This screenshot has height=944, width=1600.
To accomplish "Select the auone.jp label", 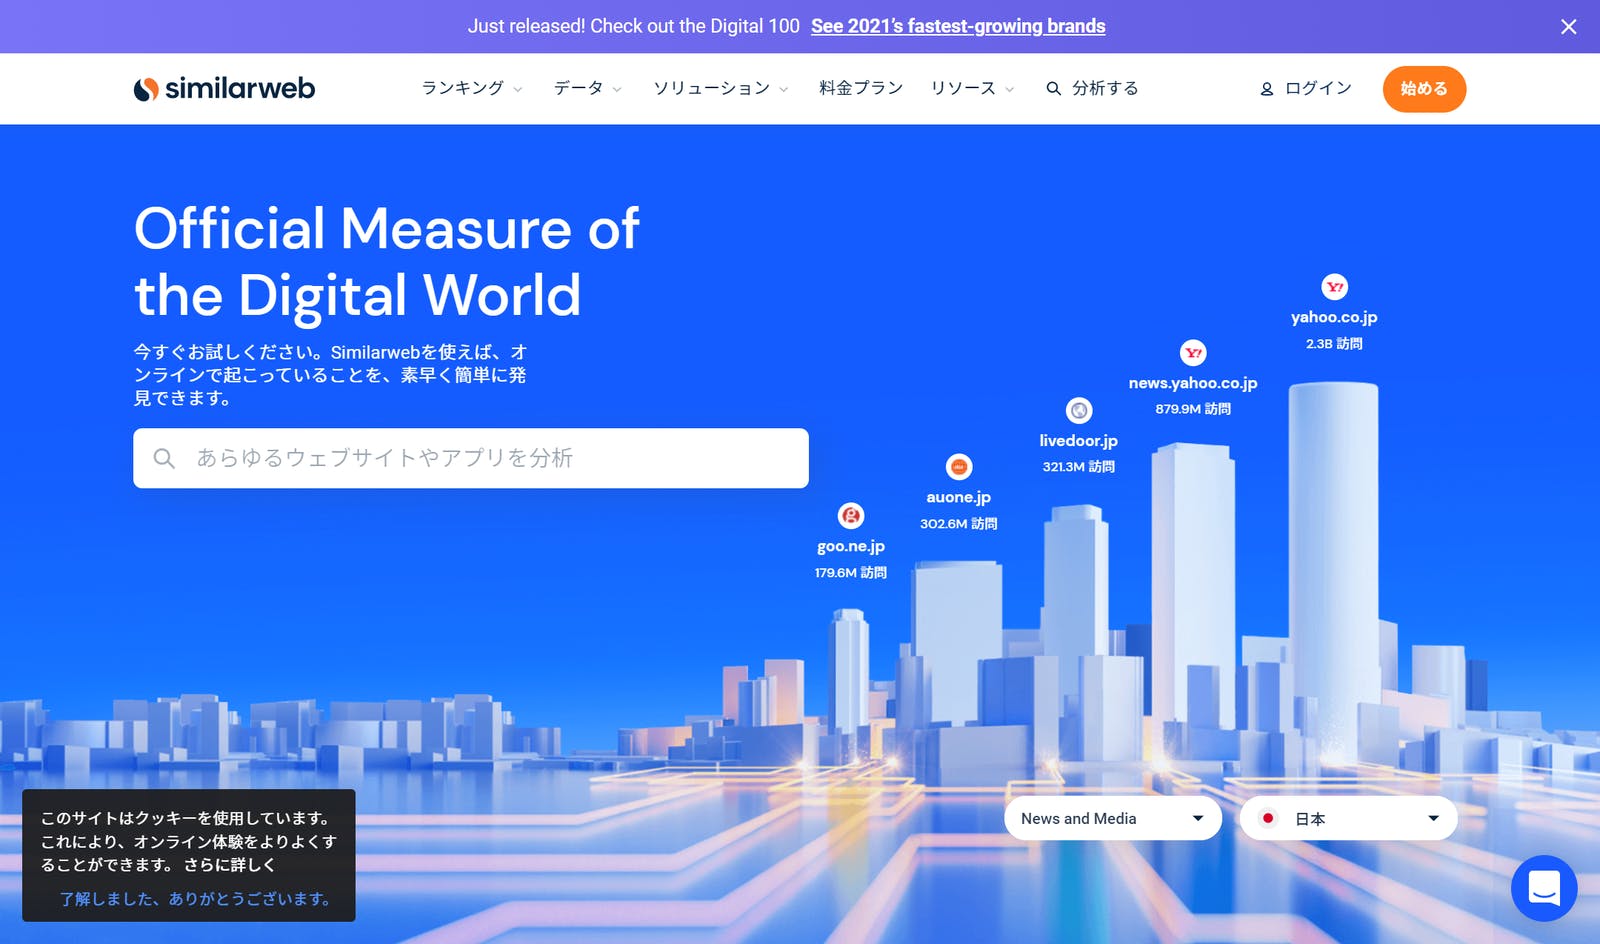I will pyautogui.click(x=959, y=497).
